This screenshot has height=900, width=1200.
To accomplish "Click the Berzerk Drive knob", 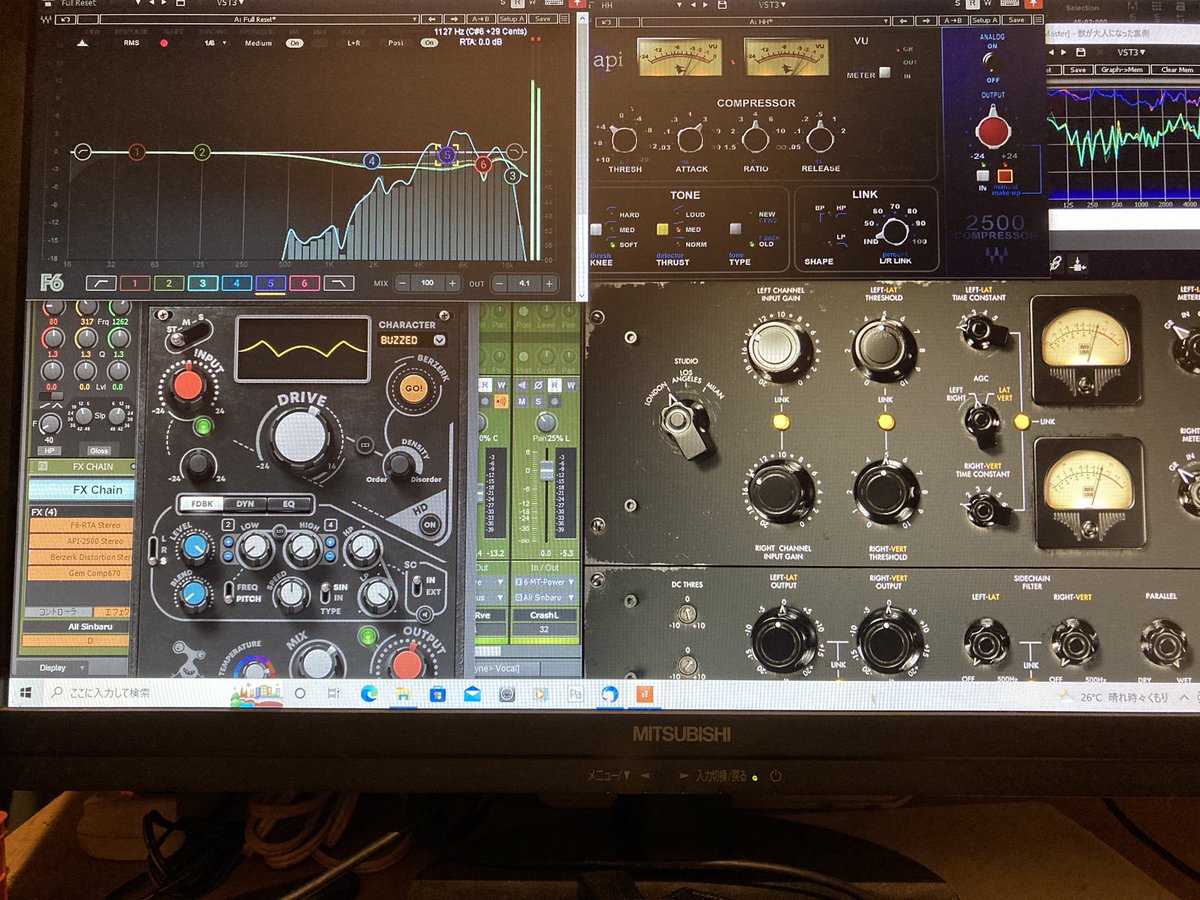I will pos(301,437).
